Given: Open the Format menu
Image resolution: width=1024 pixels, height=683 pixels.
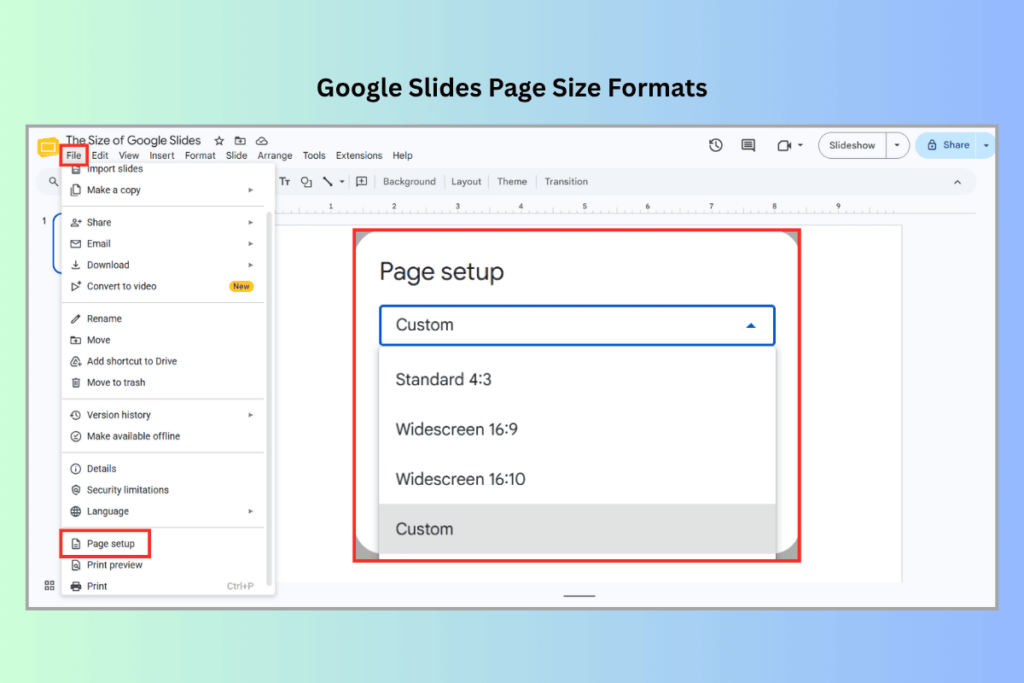Looking at the screenshot, I should pyautogui.click(x=200, y=155).
